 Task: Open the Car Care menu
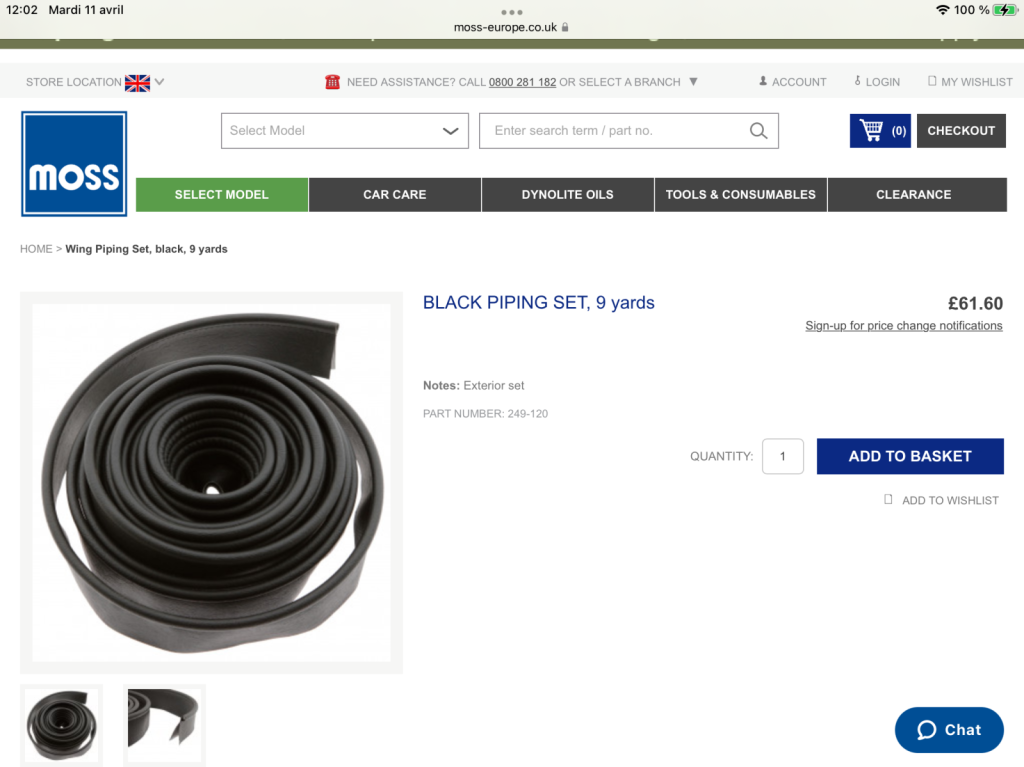(x=395, y=195)
